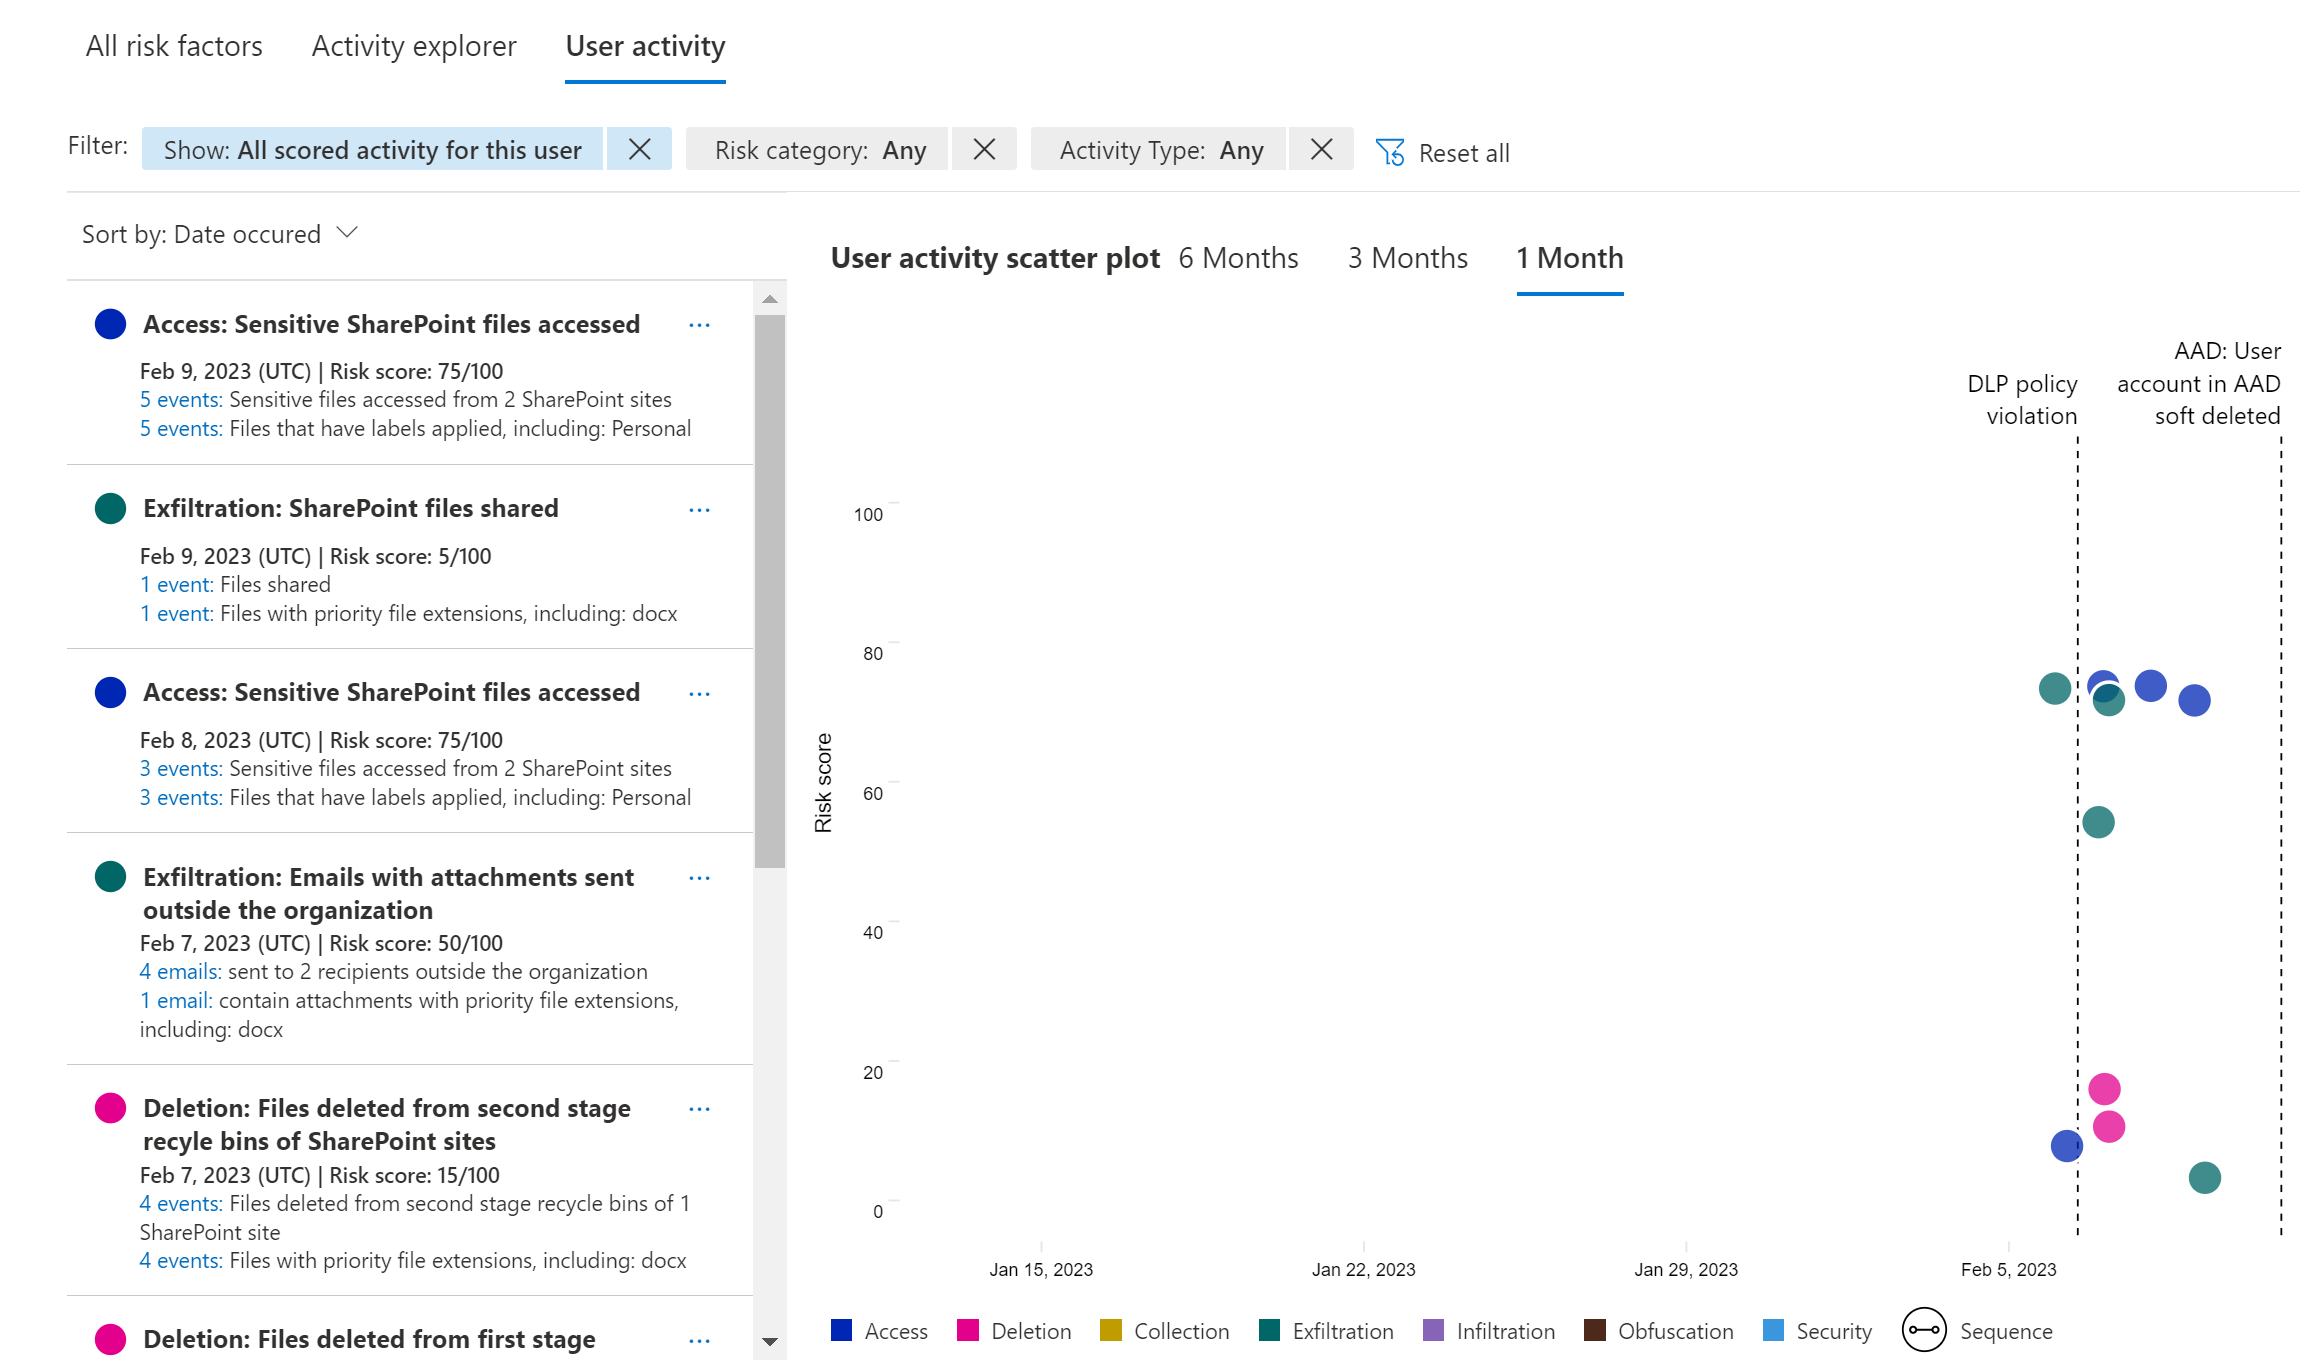Toggle the Sequence legend icon
2300x1363 pixels.
1923,1330
